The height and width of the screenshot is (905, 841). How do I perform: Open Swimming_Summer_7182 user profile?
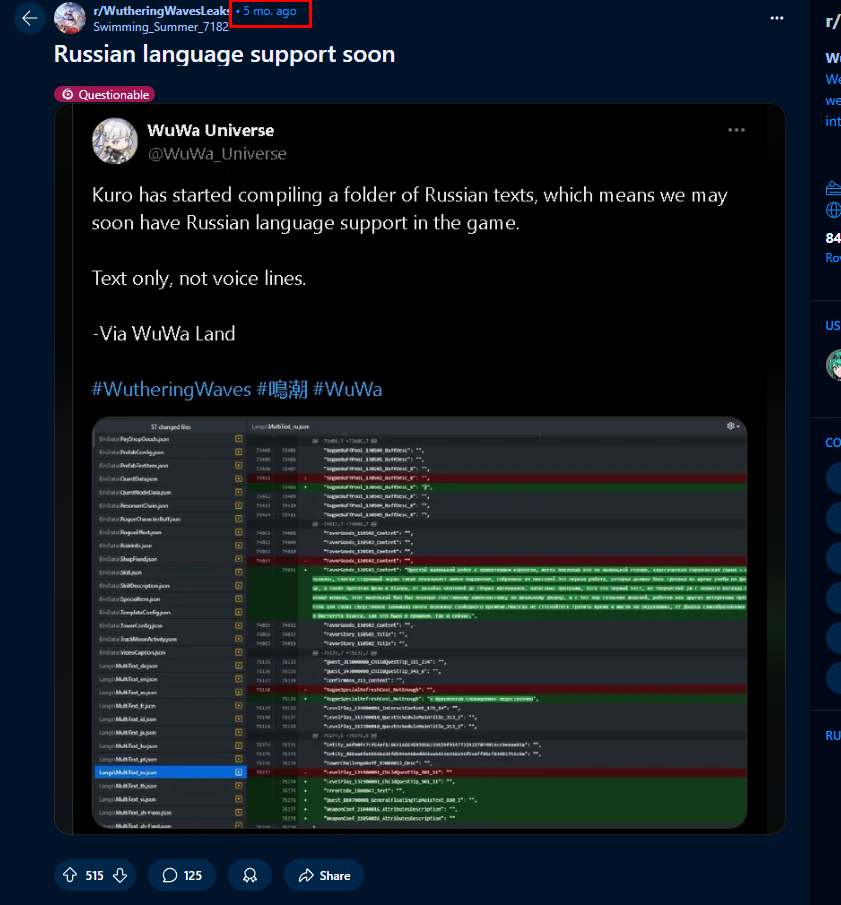coord(161,27)
